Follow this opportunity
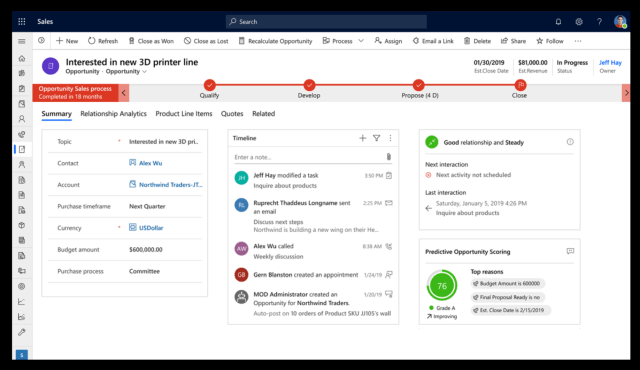Image resolution: width=640 pixels, height=370 pixels. 550,41
